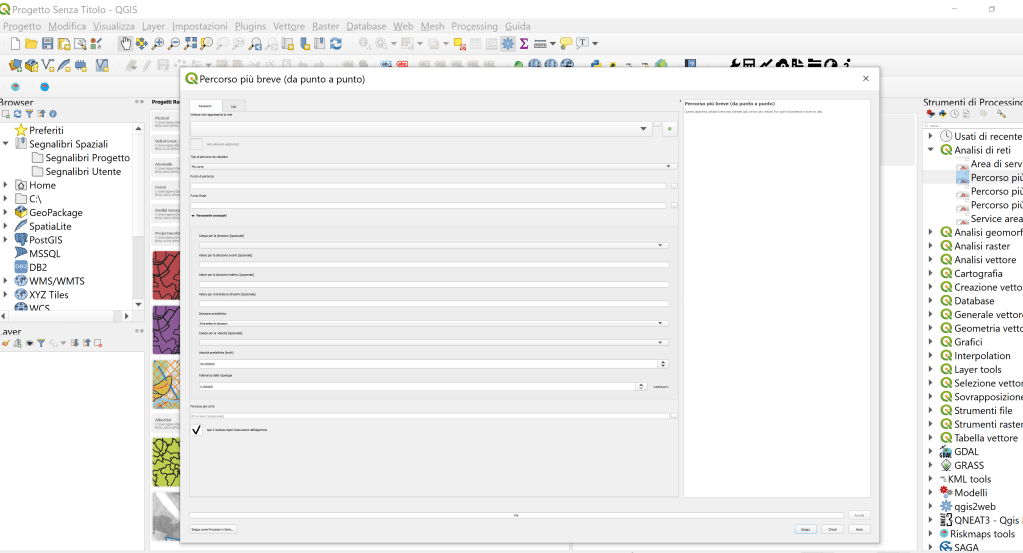Screen dimensions: 1023x553
Task: Toggle the 'Solo elementi selezionati' checkbox
Action: click(x=197, y=145)
